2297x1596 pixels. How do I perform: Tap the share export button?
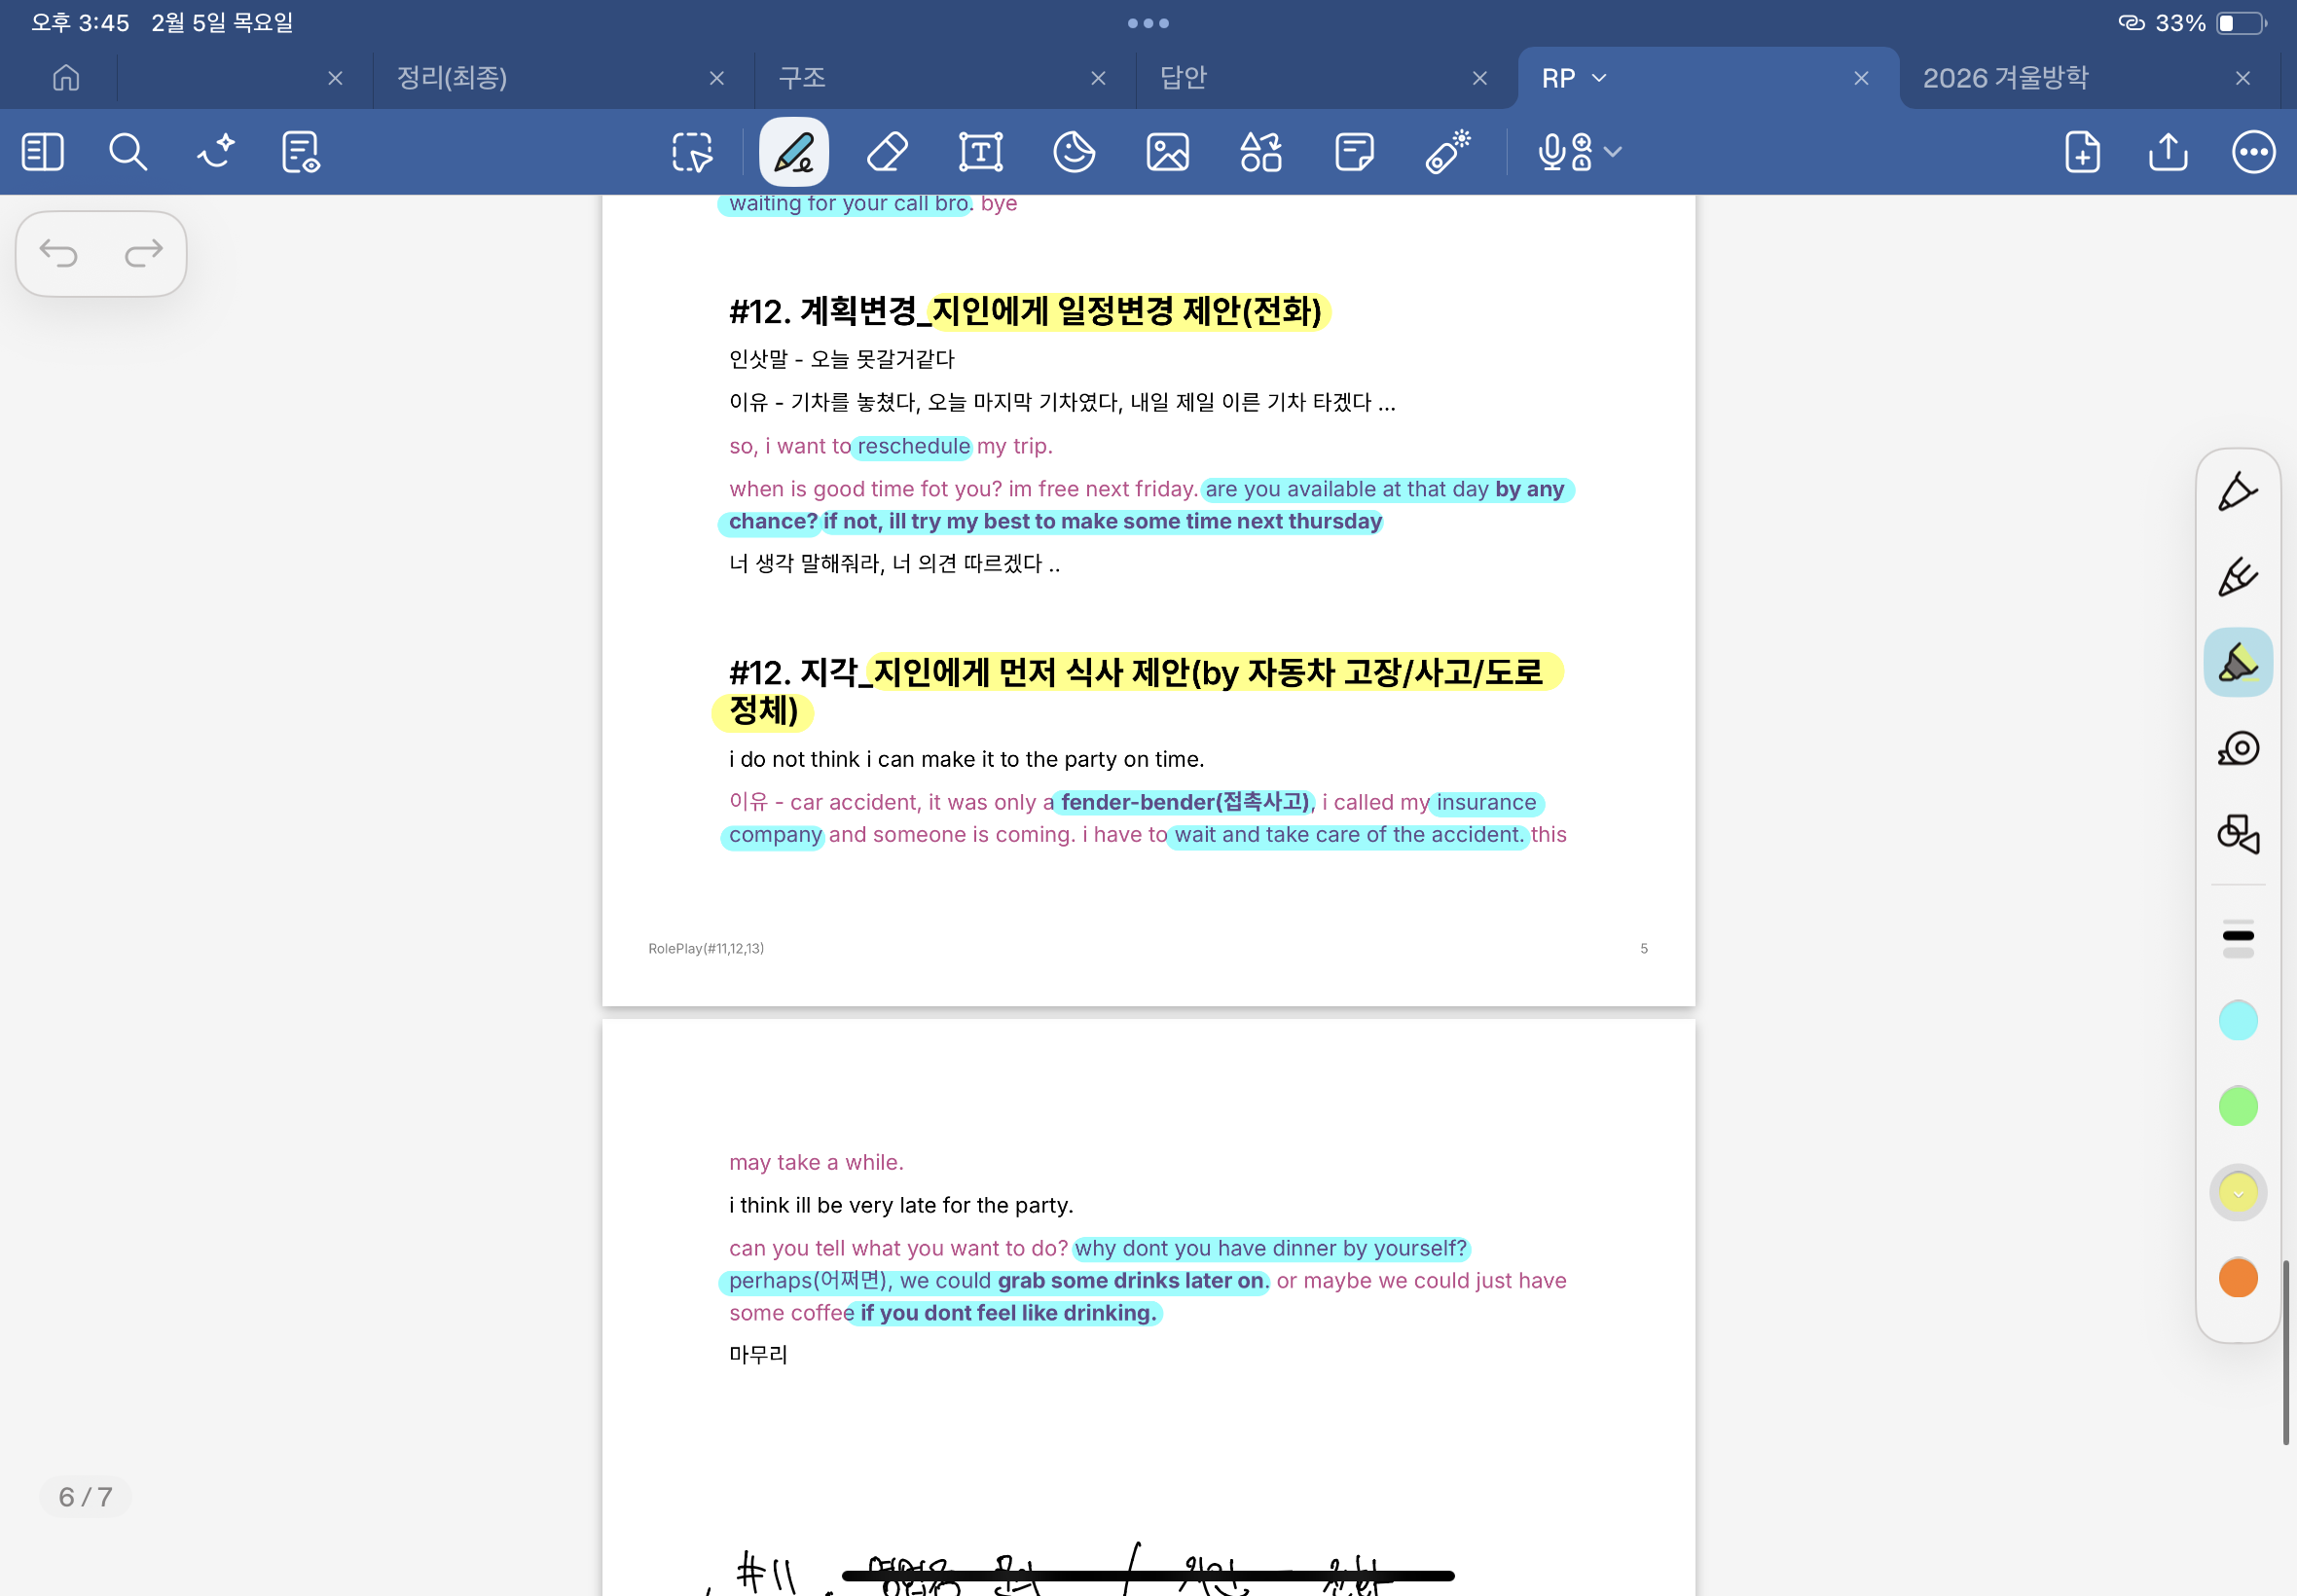(x=2167, y=153)
